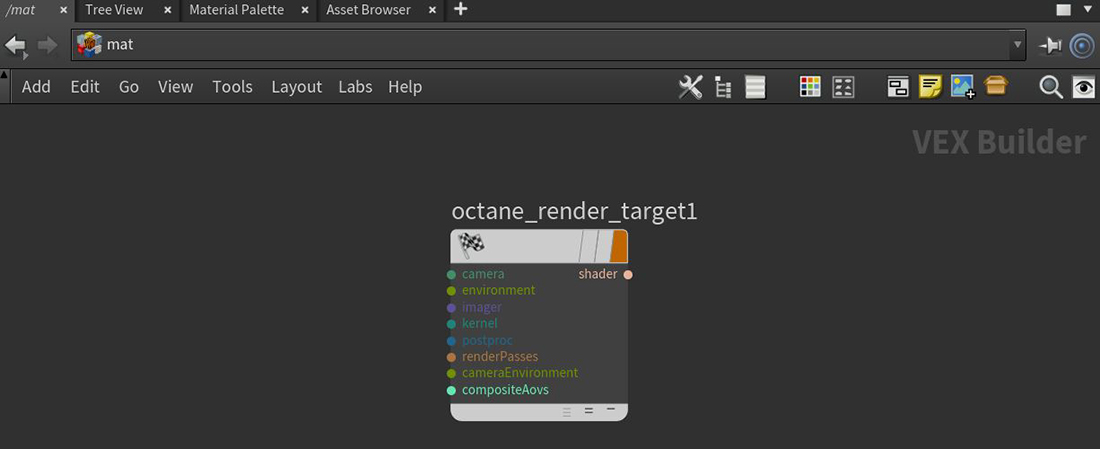Open the Go menu
The height and width of the screenshot is (449, 1100).
point(128,87)
